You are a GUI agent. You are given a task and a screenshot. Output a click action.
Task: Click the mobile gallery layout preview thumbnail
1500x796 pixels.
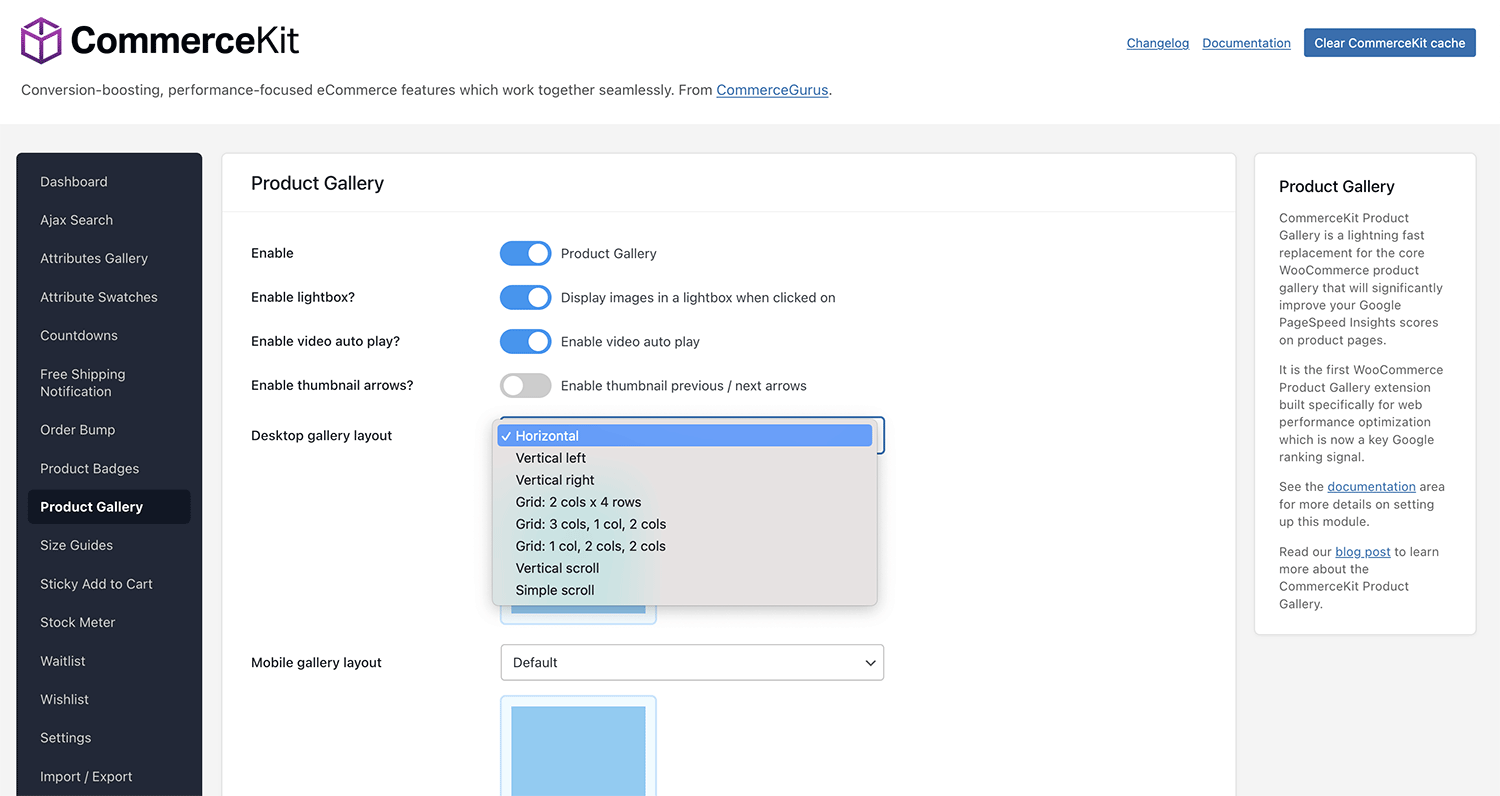click(x=578, y=746)
